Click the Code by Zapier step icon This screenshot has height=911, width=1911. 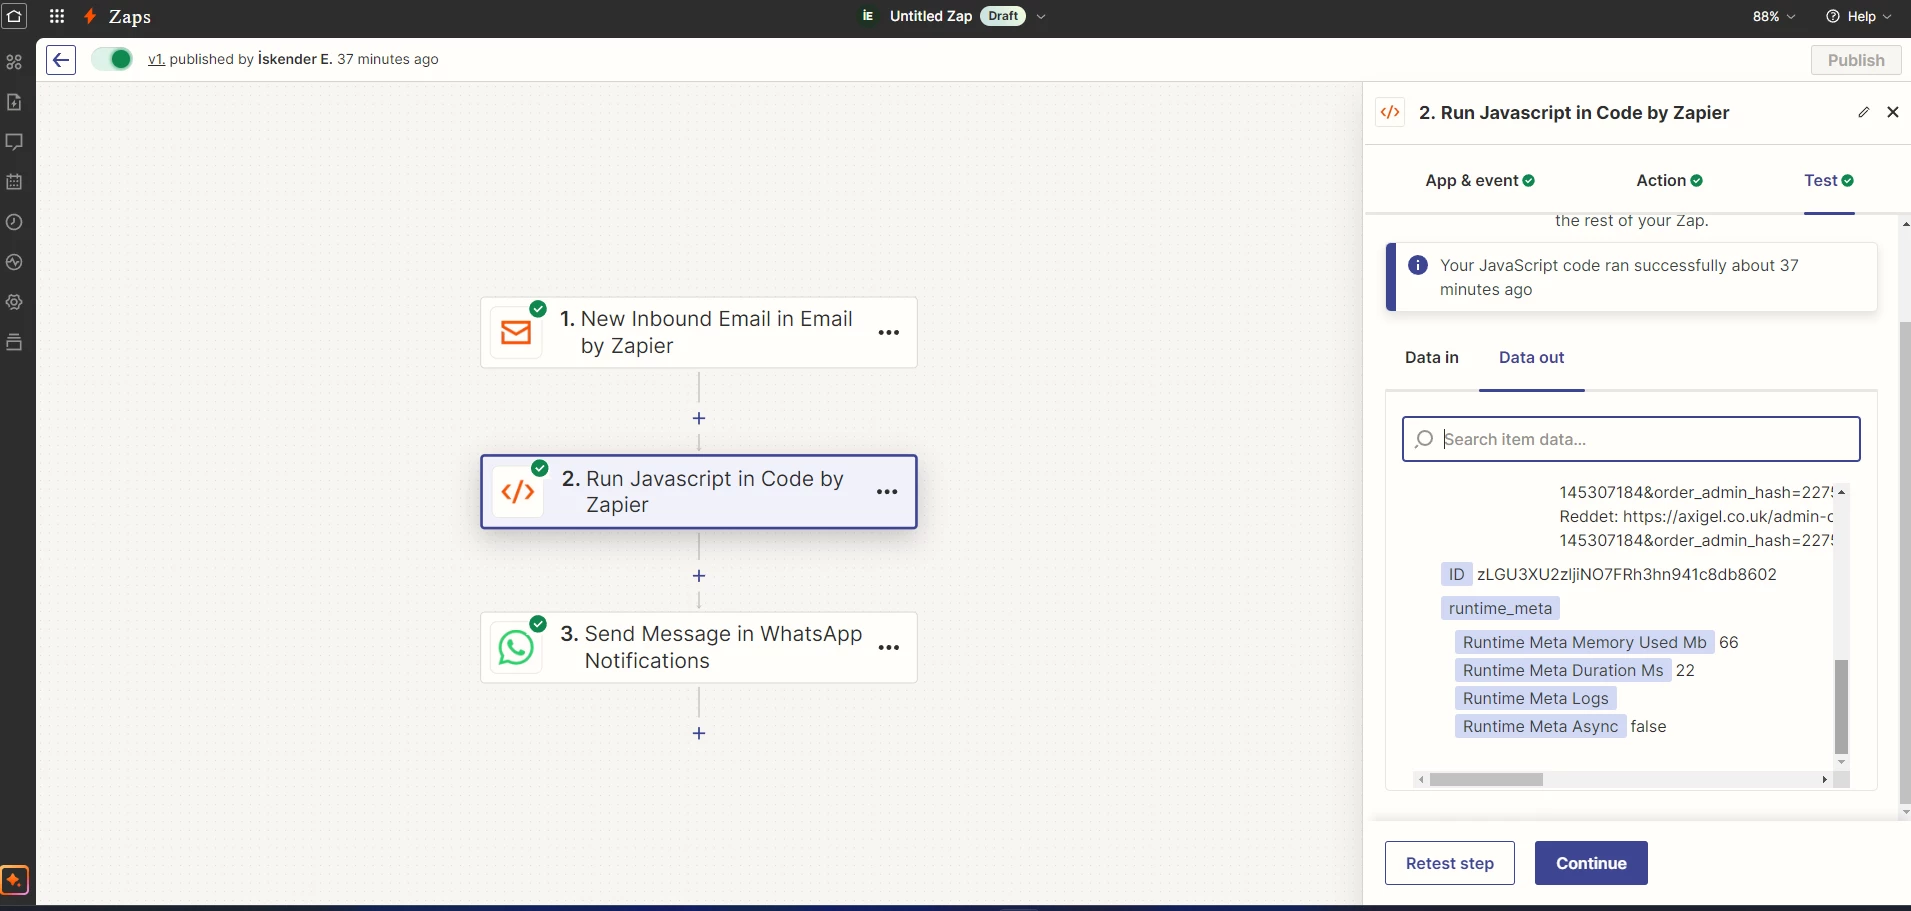tap(518, 492)
